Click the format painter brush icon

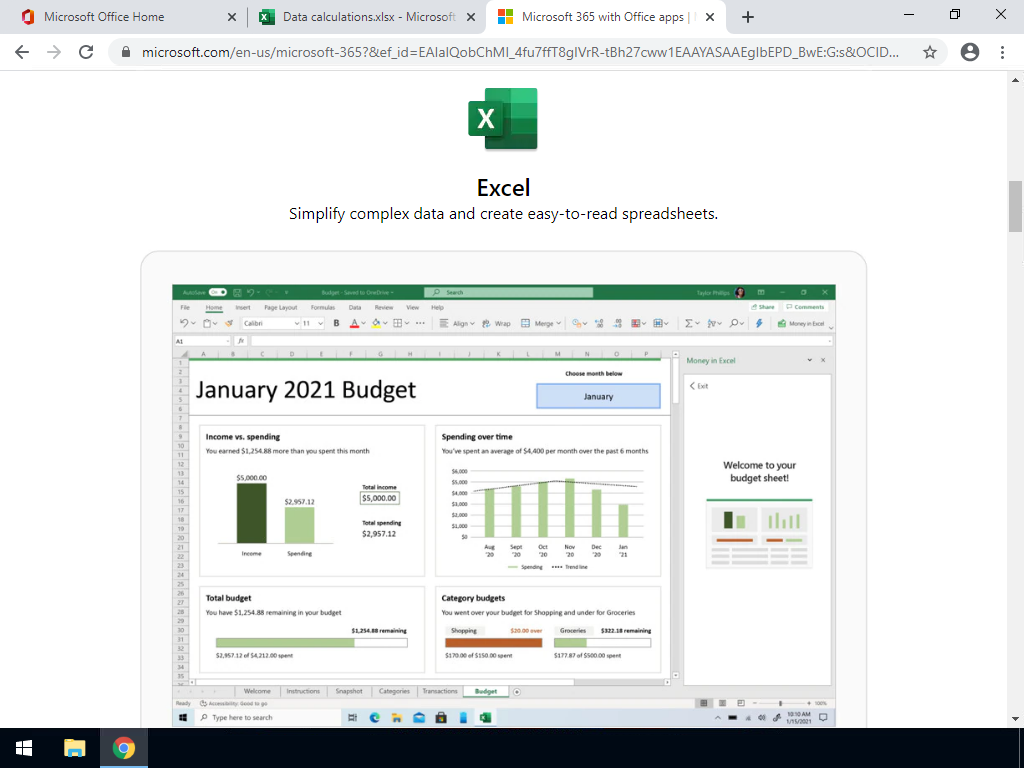point(229,323)
